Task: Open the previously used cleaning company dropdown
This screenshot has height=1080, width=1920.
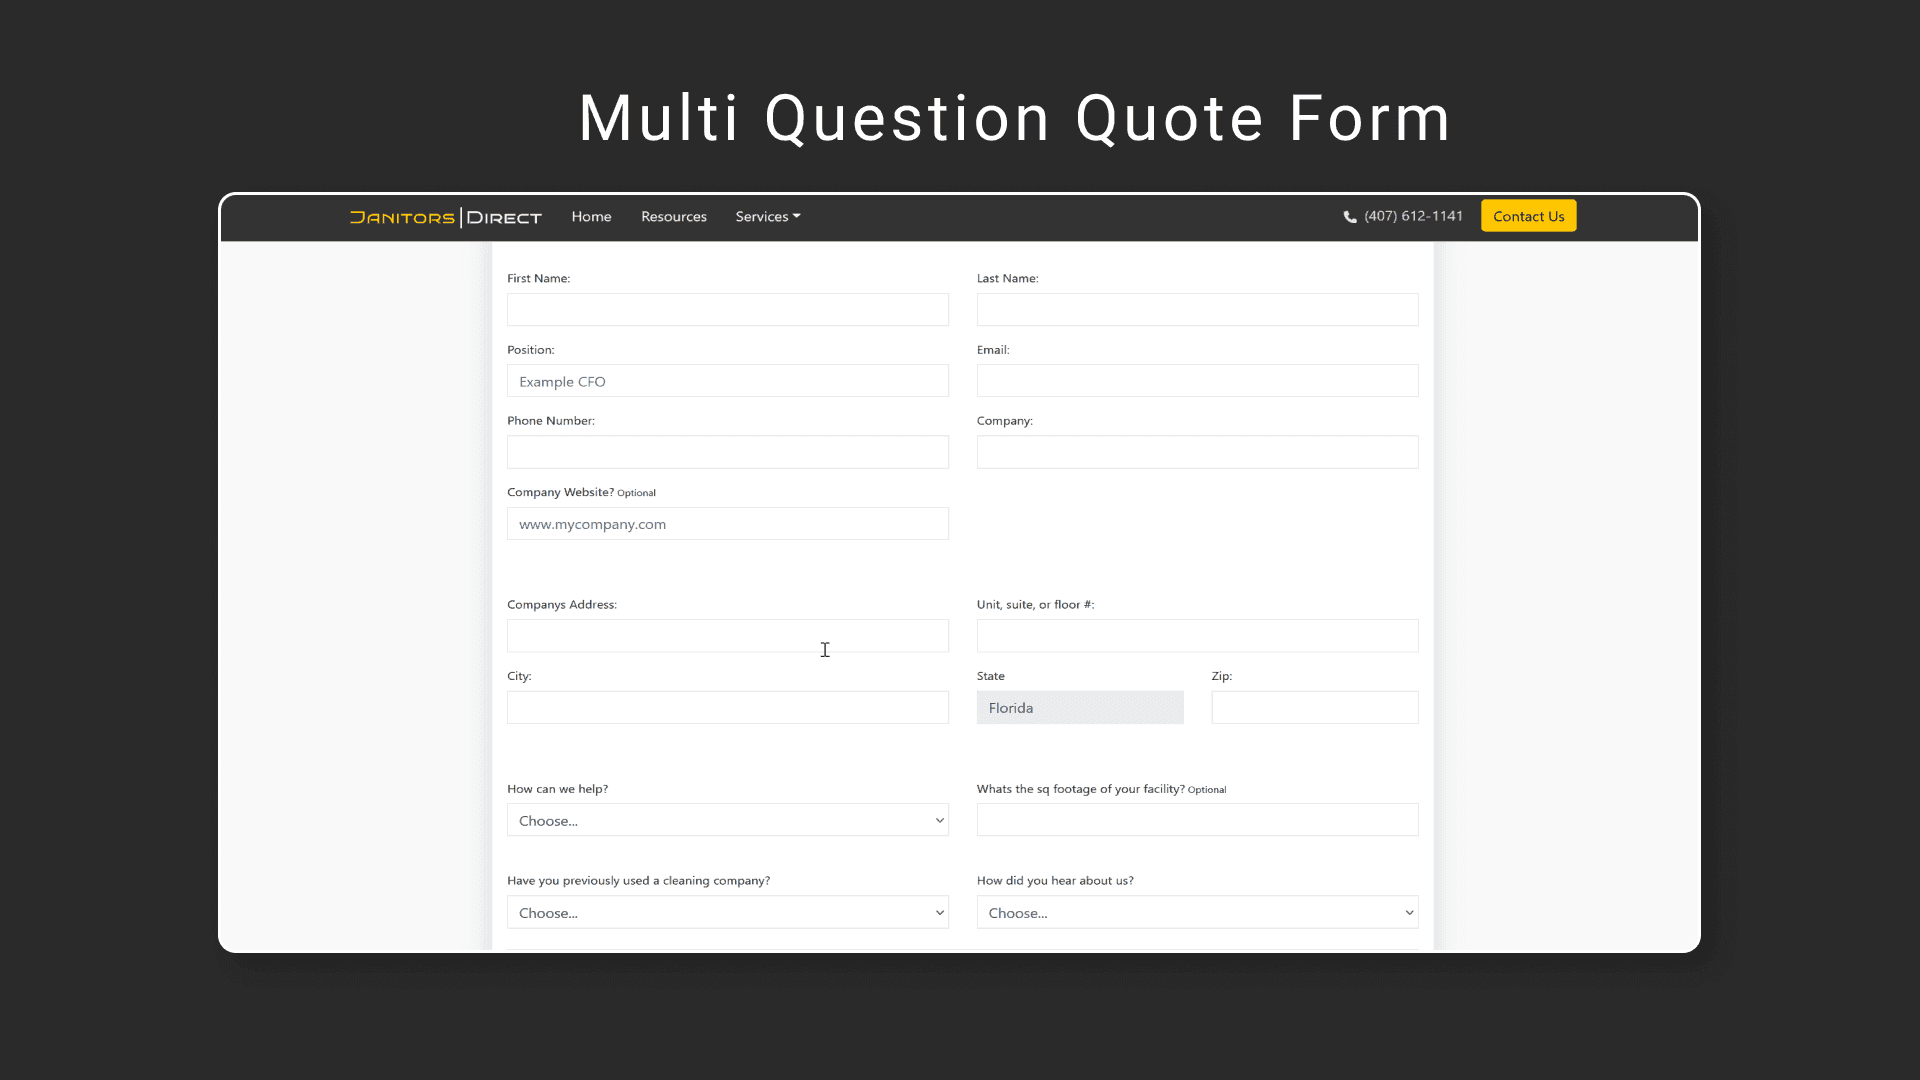Action: click(x=728, y=912)
